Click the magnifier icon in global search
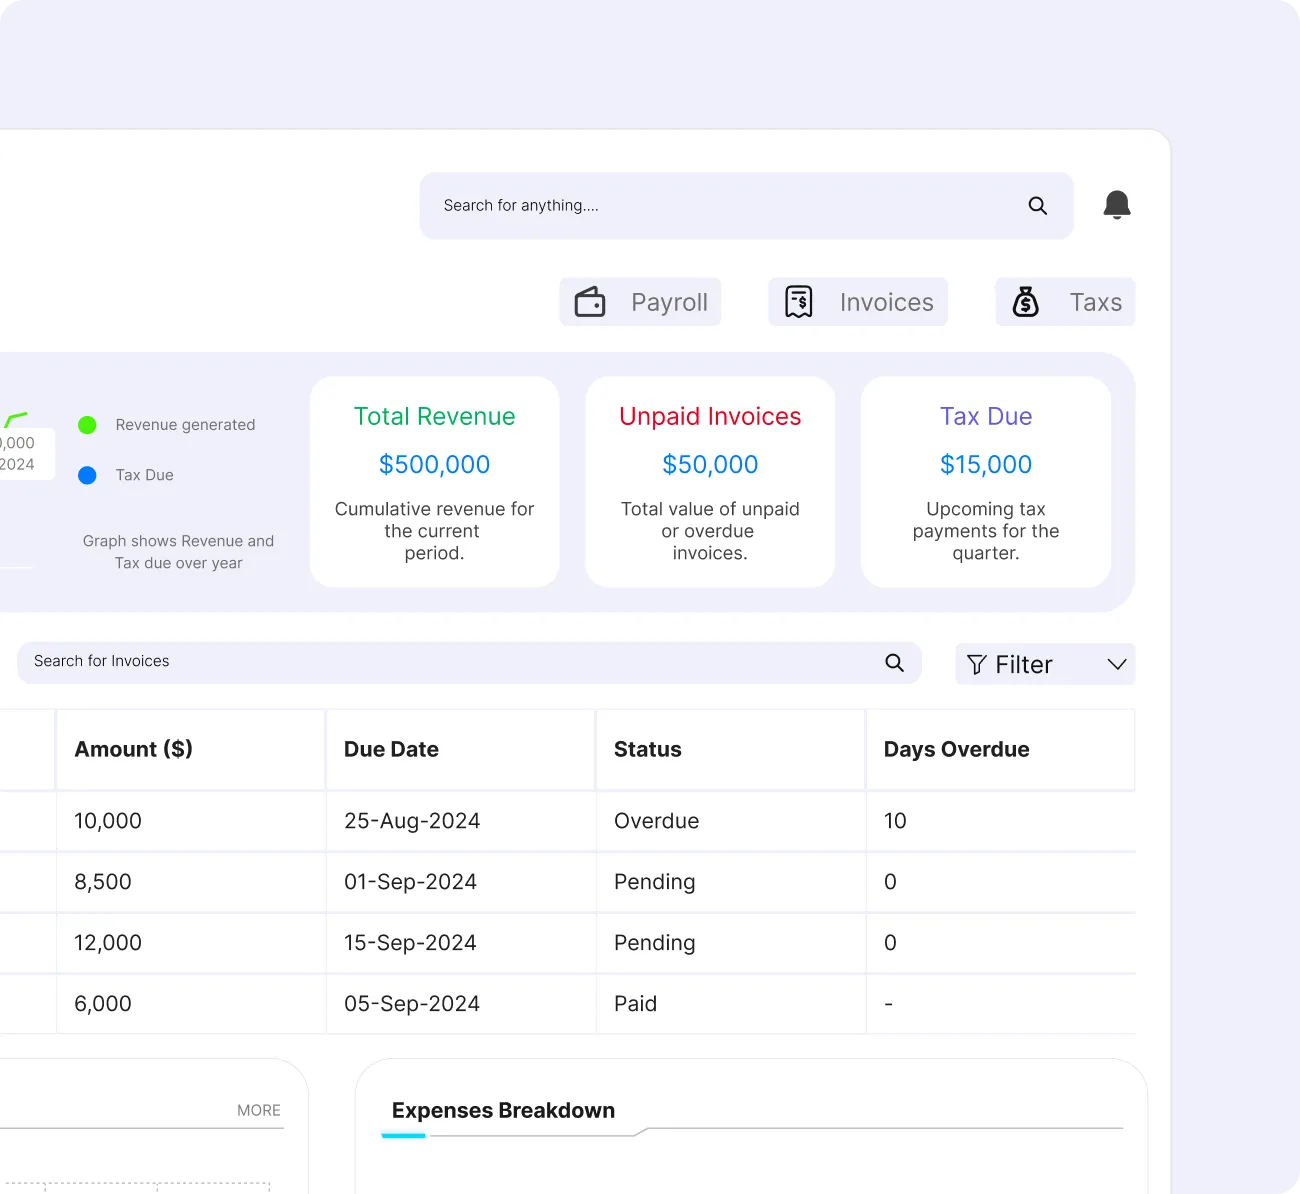Image resolution: width=1300 pixels, height=1194 pixels. point(1038,205)
